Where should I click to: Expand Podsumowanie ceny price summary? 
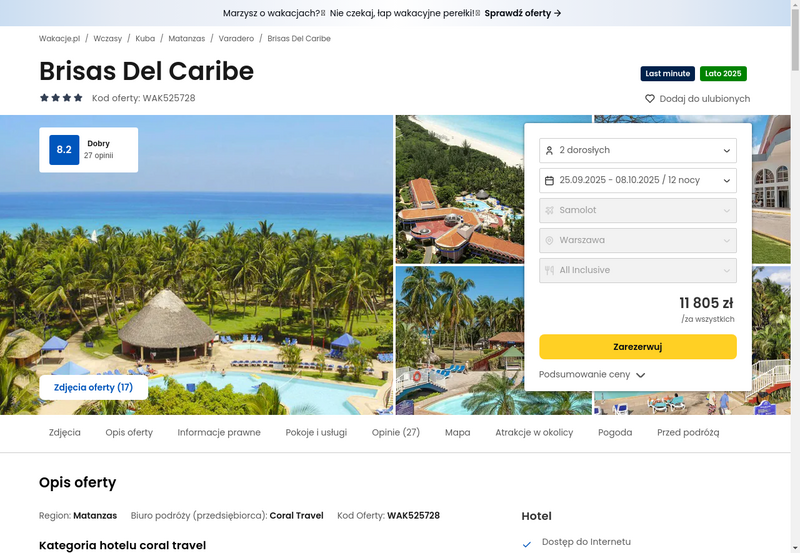[592, 374]
